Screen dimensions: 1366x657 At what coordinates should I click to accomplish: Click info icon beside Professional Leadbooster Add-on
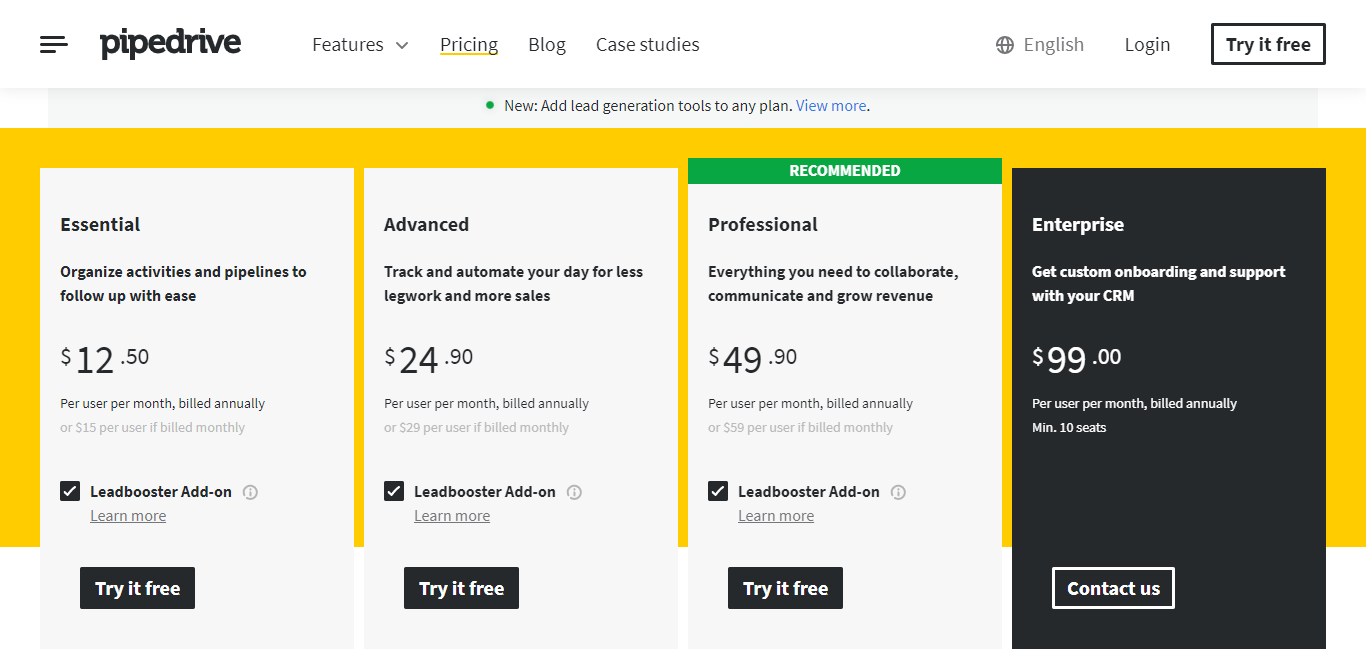[899, 492]
